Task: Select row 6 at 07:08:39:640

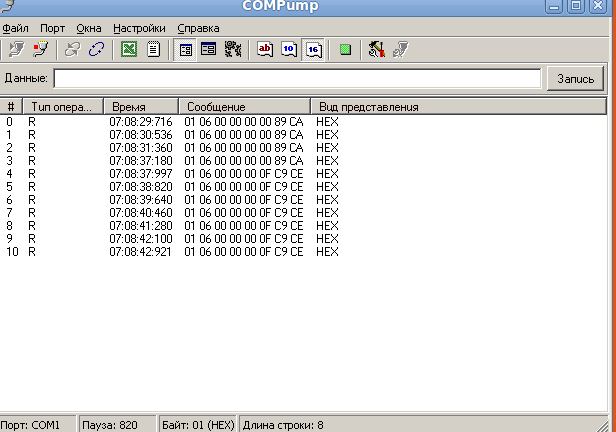Action: tap(303, 200)
